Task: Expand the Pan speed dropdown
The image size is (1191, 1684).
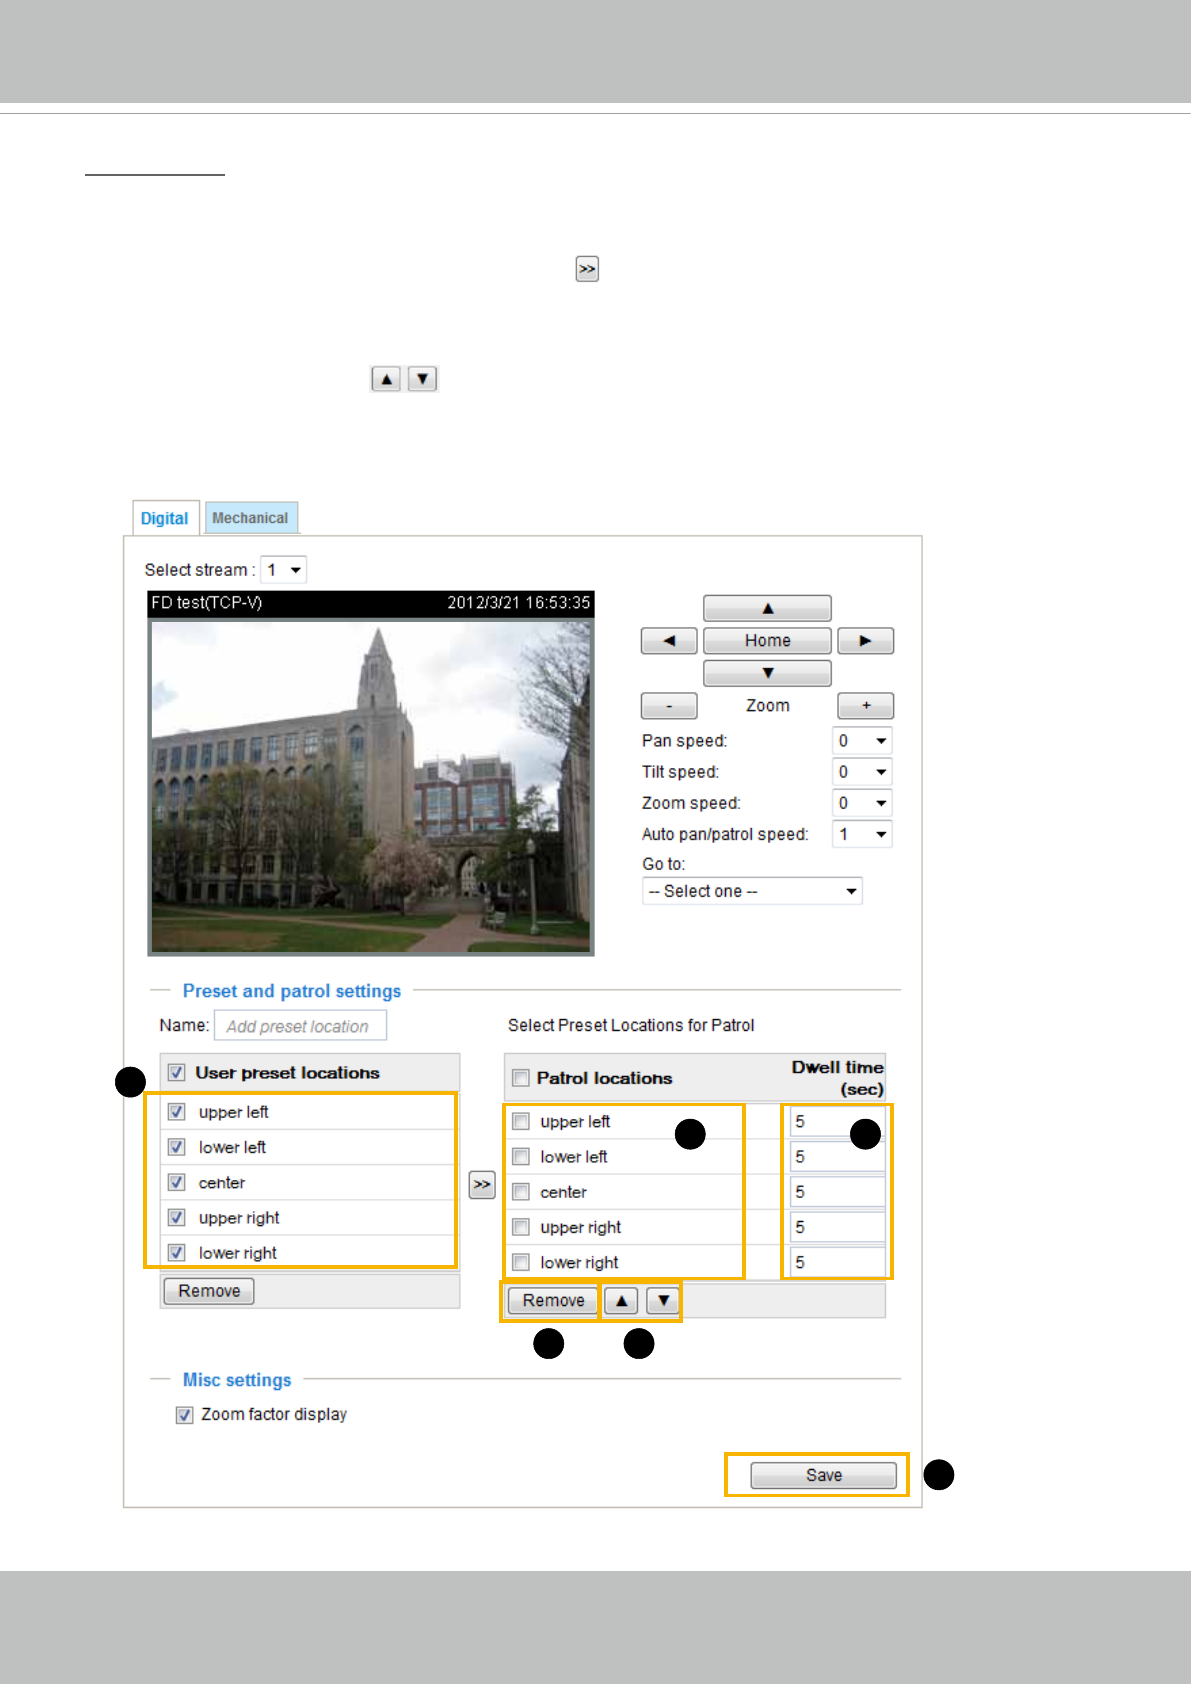Action: tap(861, 741)
